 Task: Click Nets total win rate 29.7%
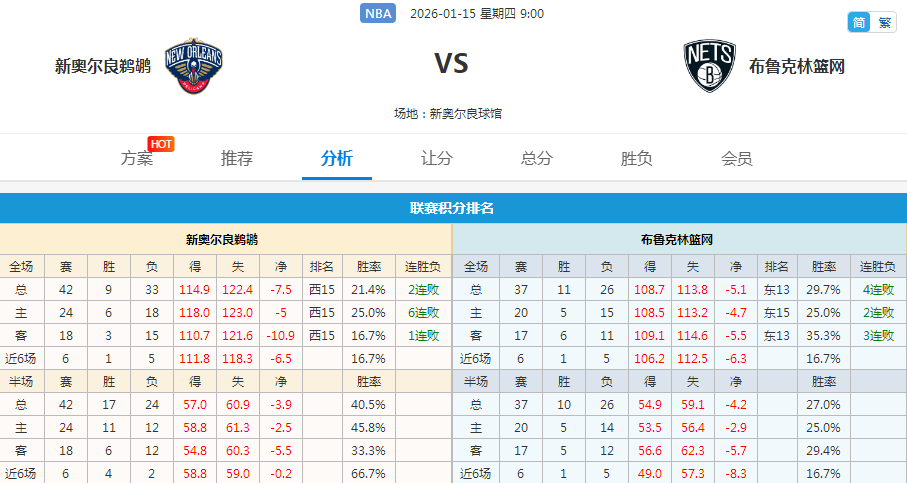823,289
